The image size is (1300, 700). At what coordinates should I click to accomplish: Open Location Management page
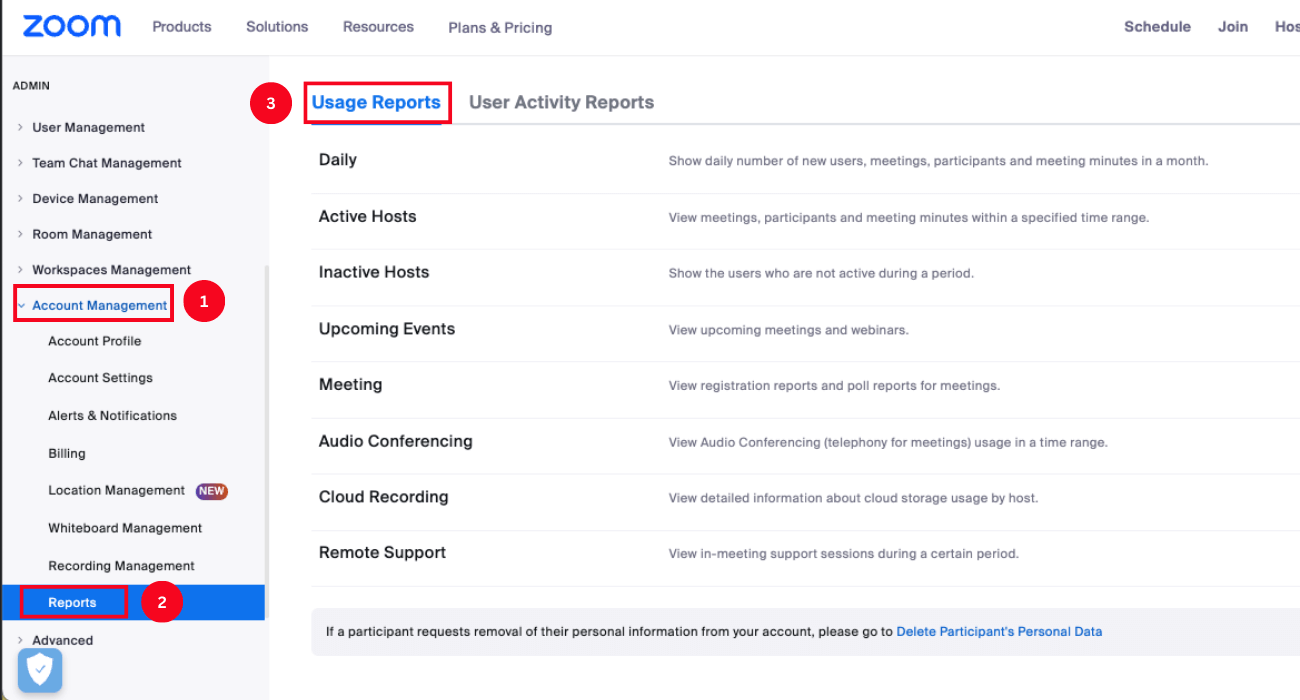(116, 490)
